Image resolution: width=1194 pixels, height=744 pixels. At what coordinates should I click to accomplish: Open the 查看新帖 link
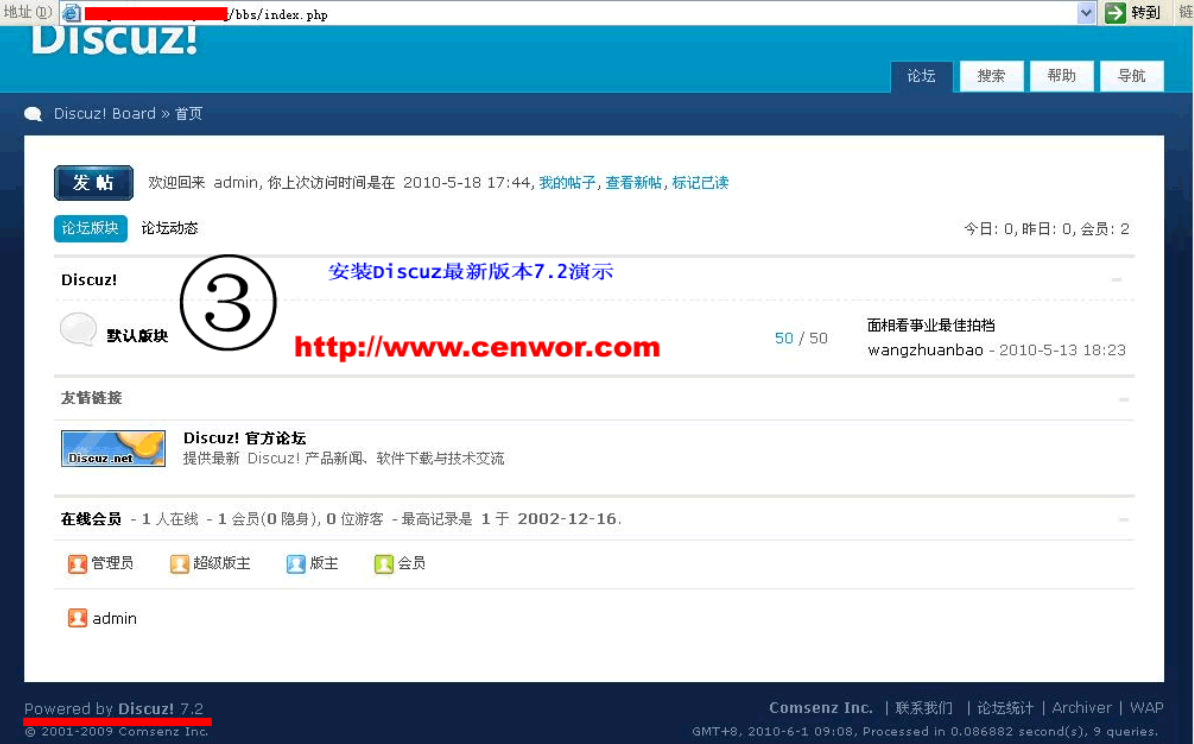coord(634,183)
